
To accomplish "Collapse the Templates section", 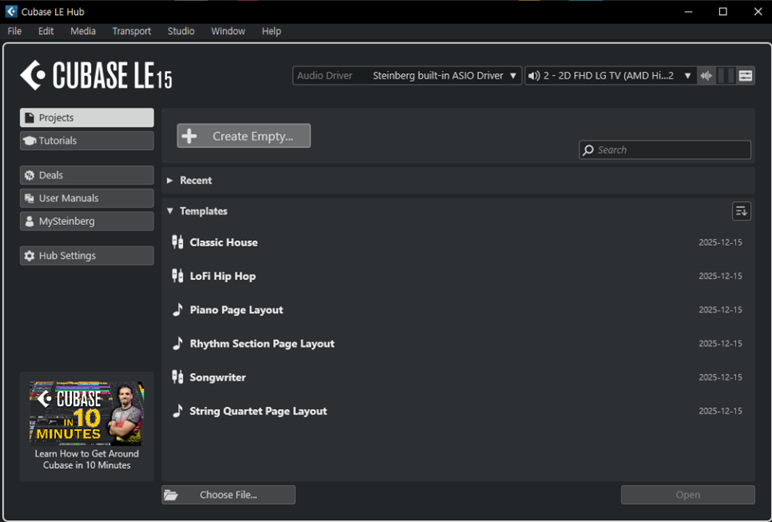I will pyautogui.click(x=170, y=211).
